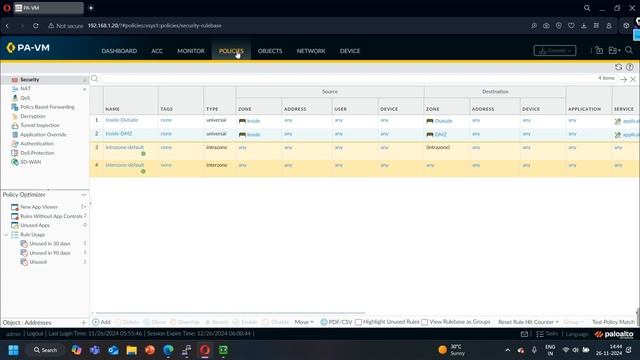Screen dimensions: 640x360
Task: Click the mail icon in status bar
Action: coord(524,334)
